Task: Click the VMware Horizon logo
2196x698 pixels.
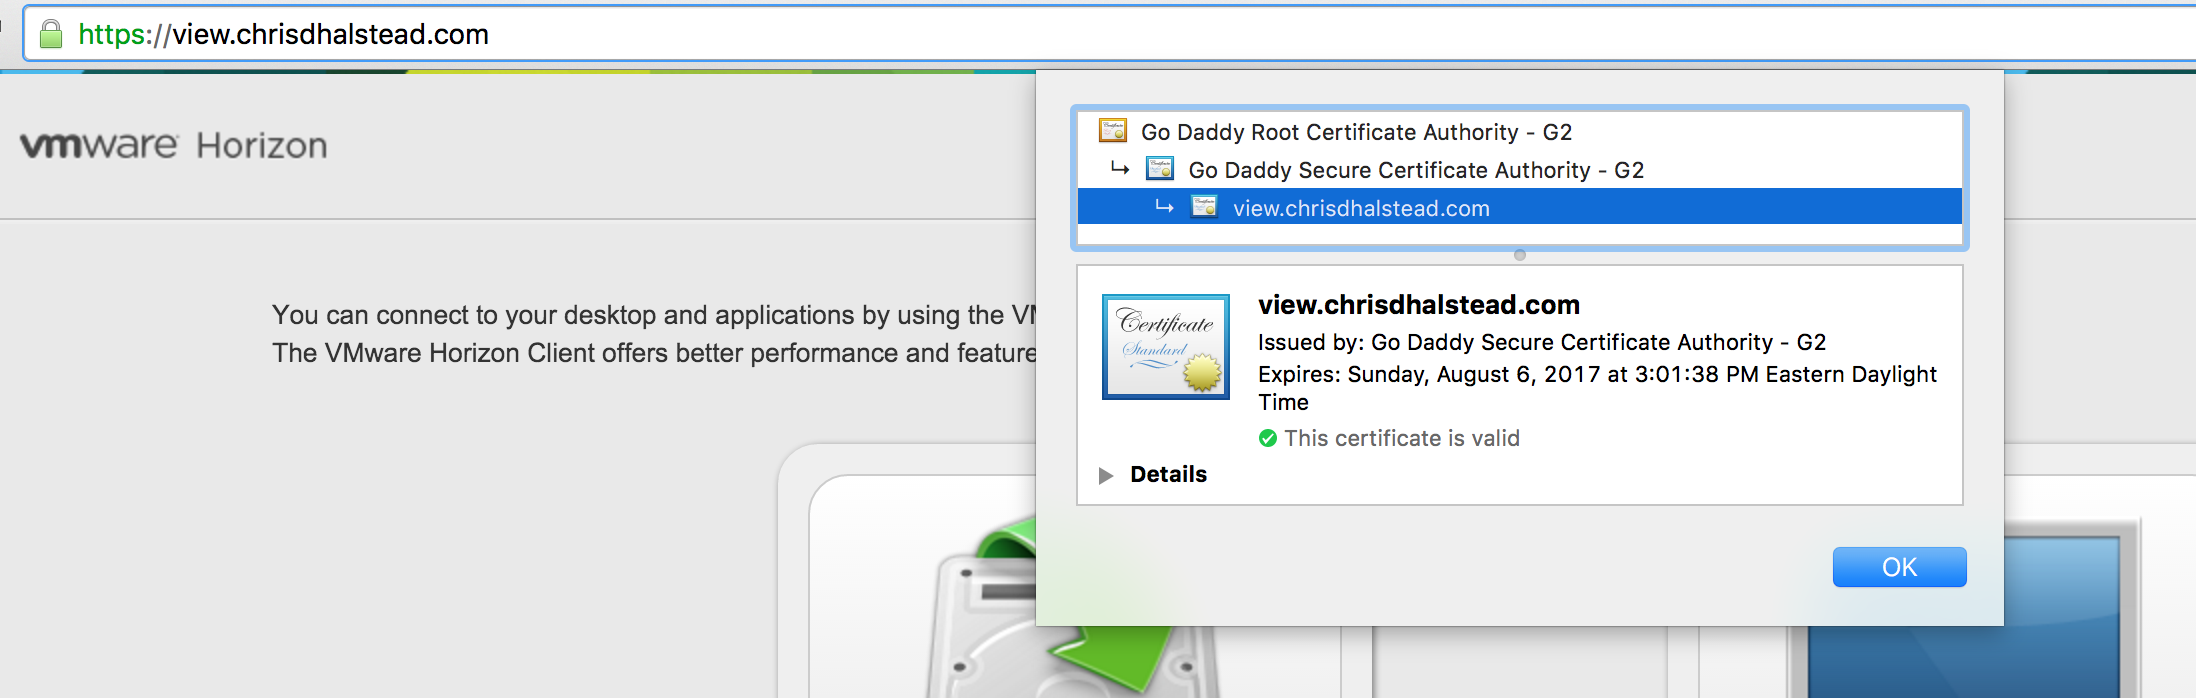Action: point(174,146)
